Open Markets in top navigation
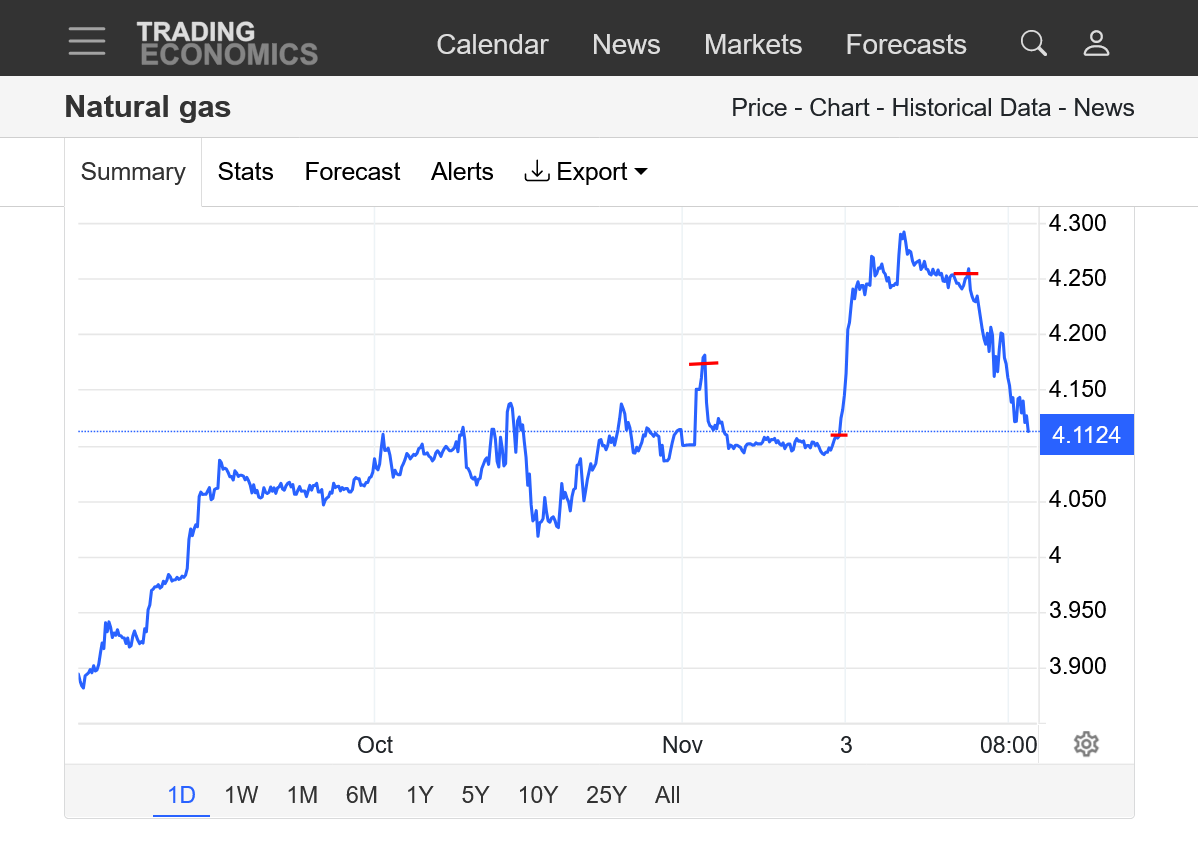 752,45
